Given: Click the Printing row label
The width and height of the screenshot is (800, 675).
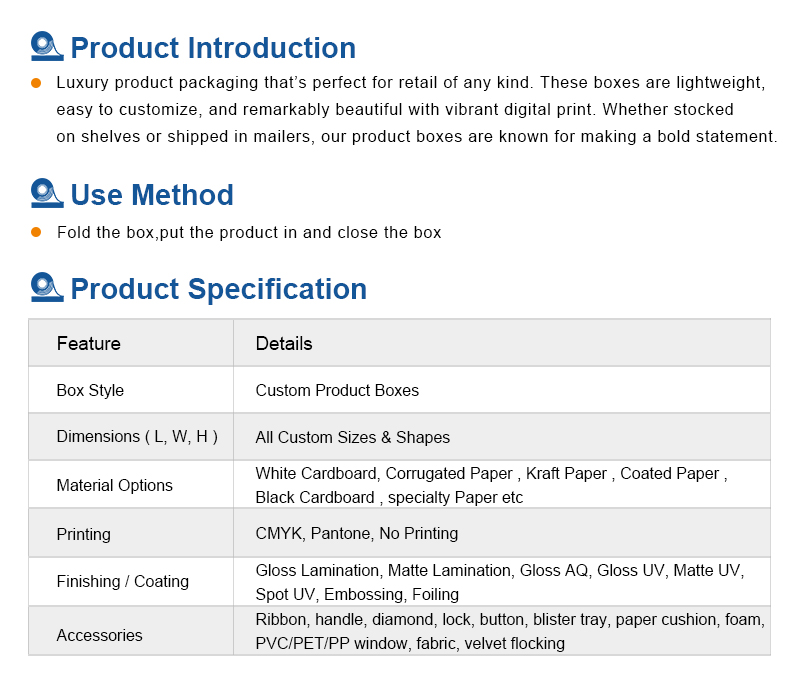Looking at the screenshot, I should [x=84, y=534].
